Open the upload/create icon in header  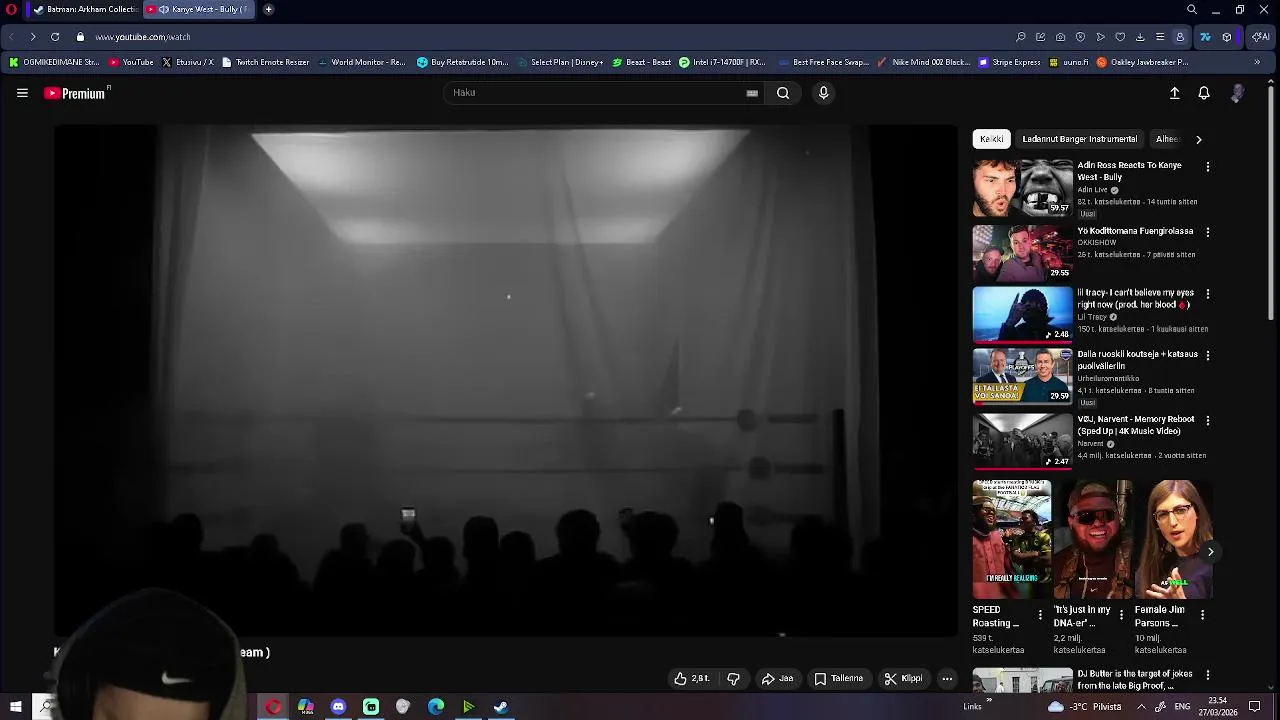[1175, 93]
